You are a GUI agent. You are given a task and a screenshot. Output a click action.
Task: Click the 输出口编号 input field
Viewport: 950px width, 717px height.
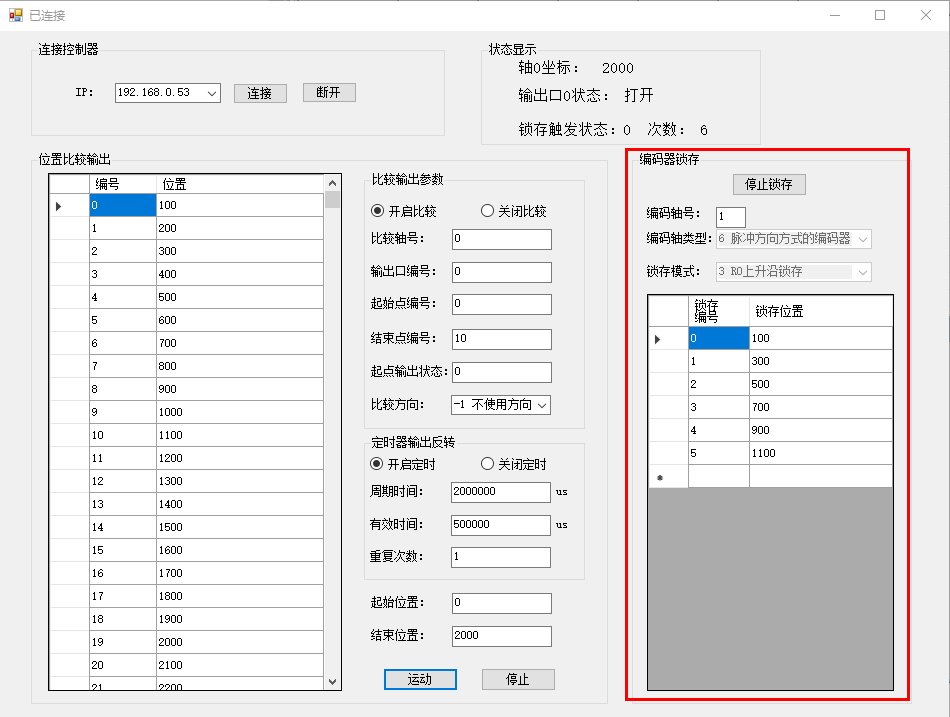[x=502, y=272]
